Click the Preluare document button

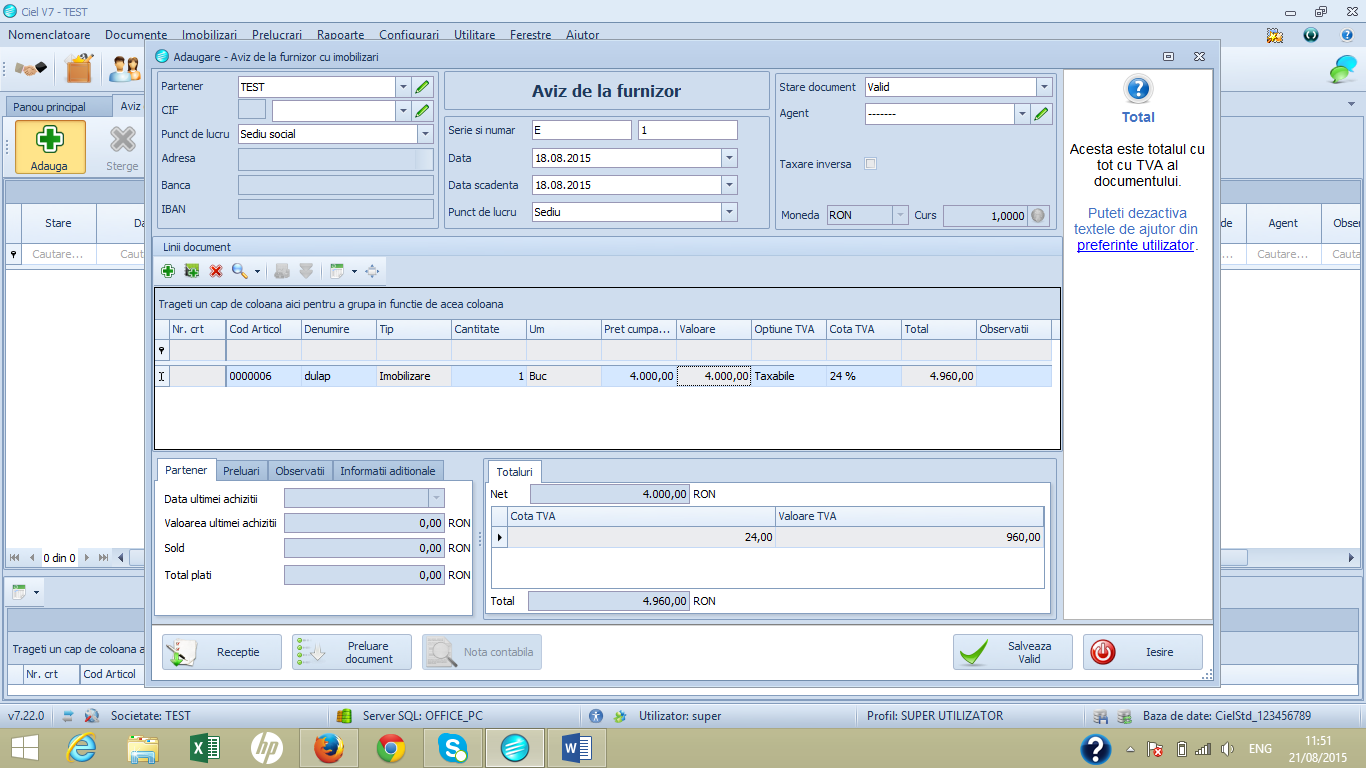pos(352,652)
